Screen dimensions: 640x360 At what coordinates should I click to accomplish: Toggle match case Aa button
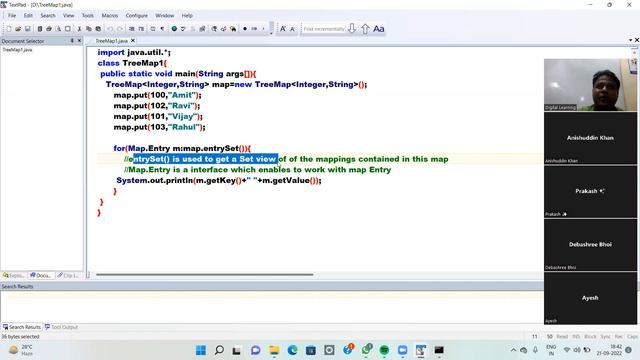pos(379,29)
